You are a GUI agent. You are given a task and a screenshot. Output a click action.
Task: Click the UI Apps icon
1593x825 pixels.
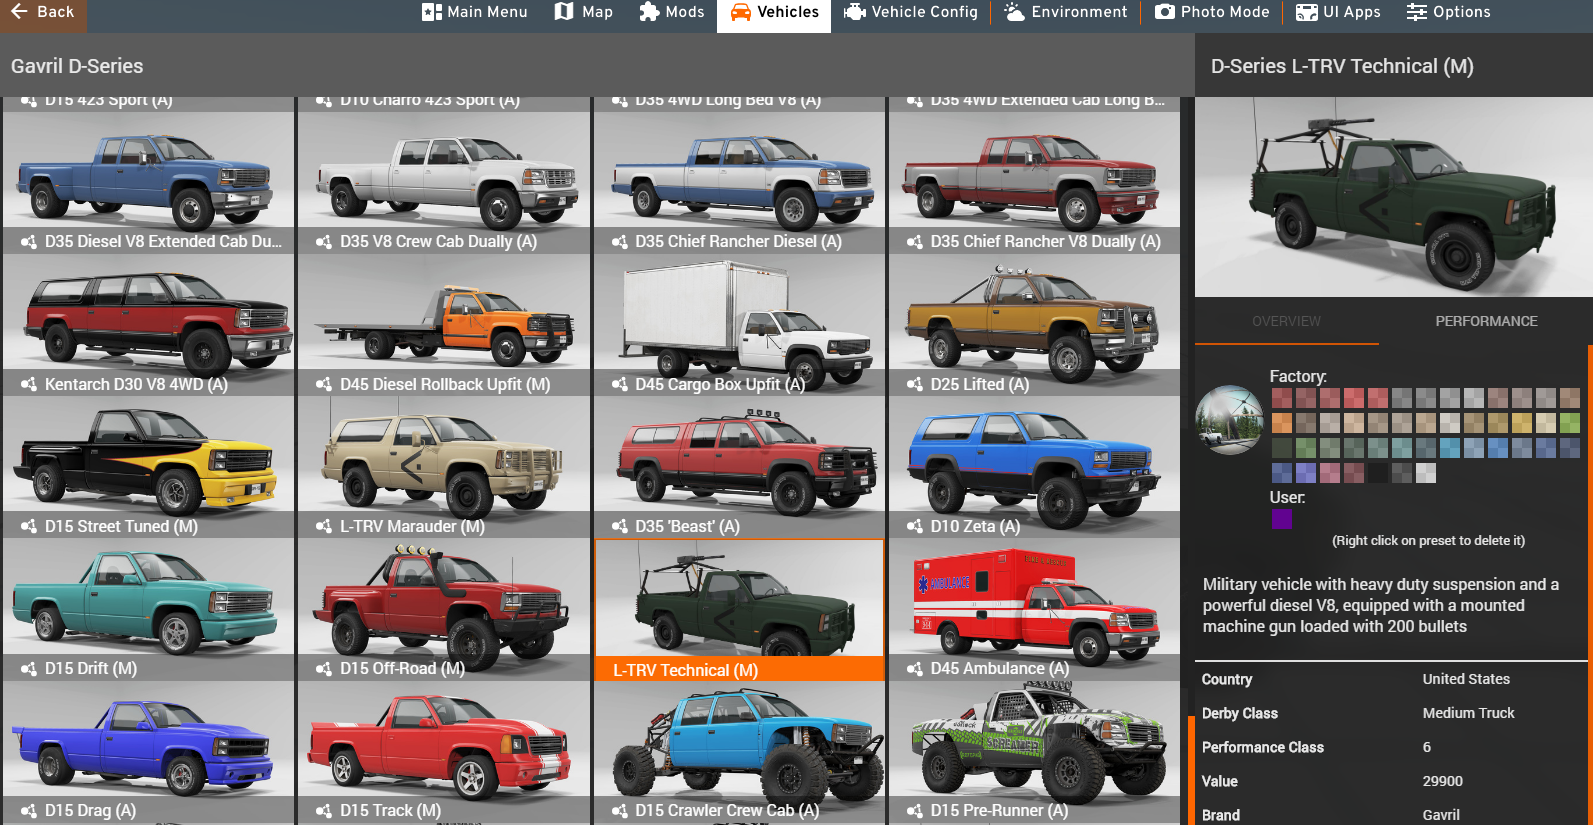click(1307, 12)
